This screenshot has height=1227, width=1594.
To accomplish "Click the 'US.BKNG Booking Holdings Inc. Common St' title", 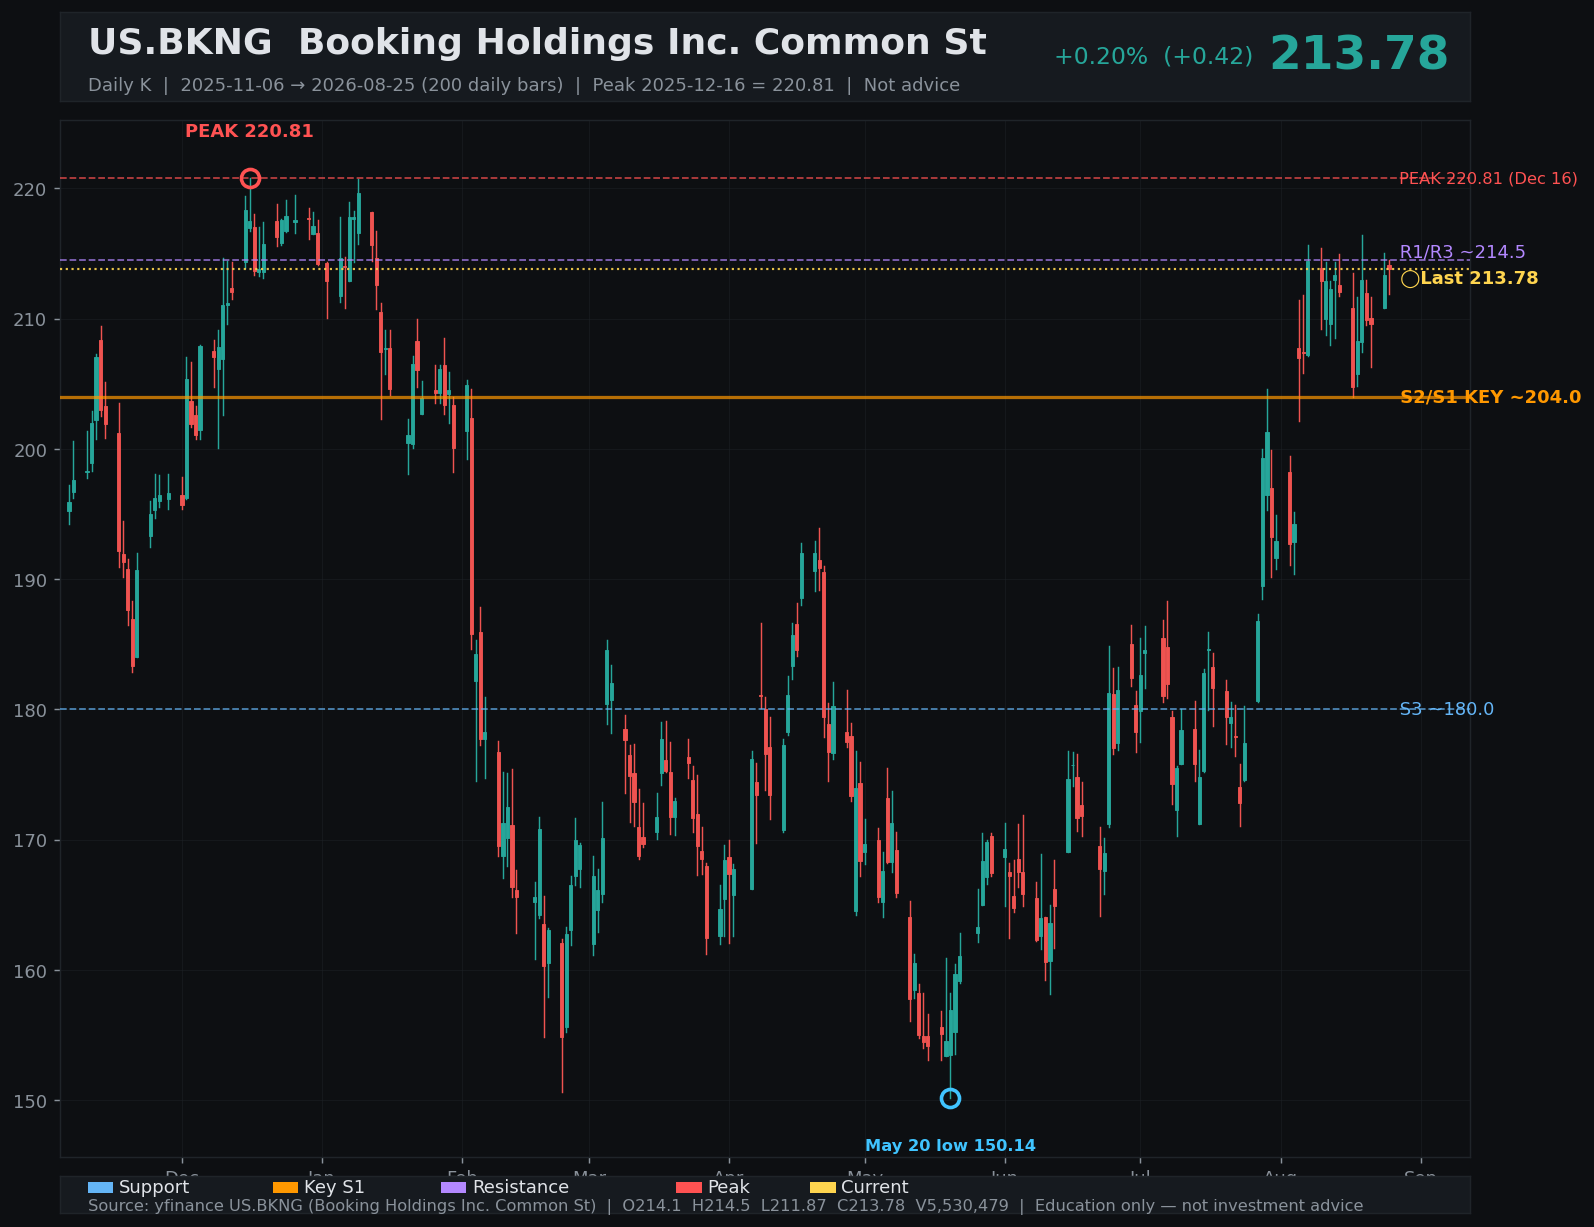I will point(537,43).
